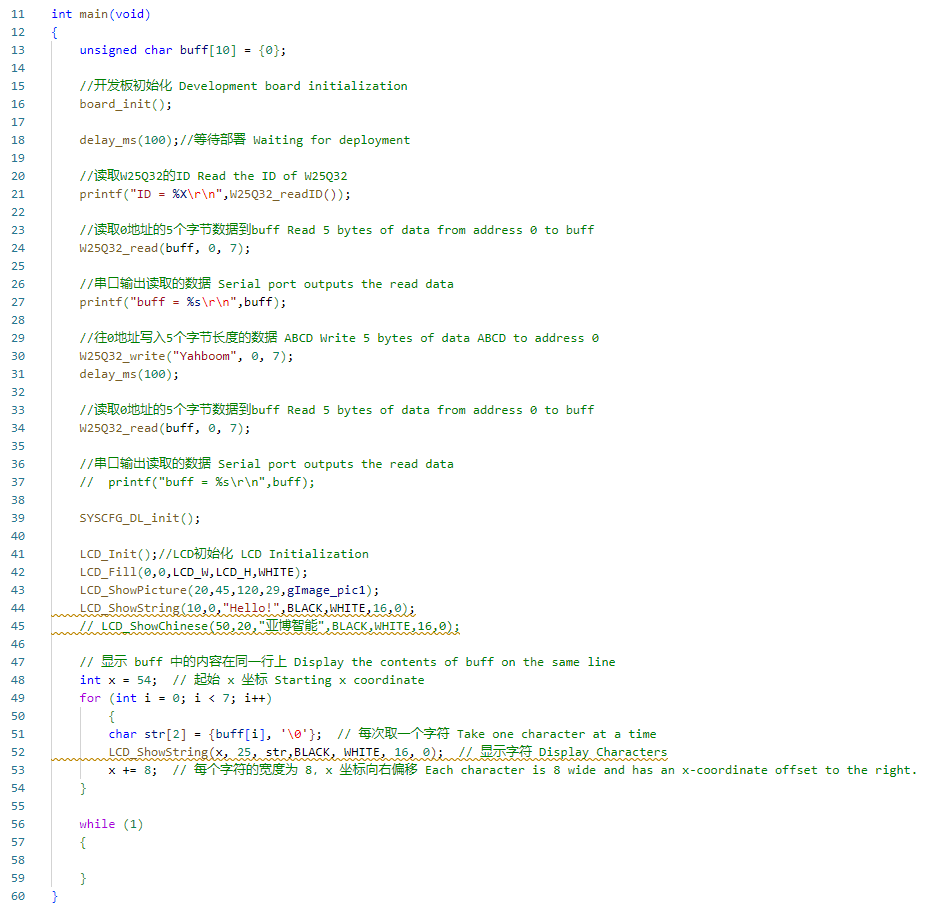
Task: Click the comment 'Write 5 bytes of data ABCD'
Action: [412, 338]
